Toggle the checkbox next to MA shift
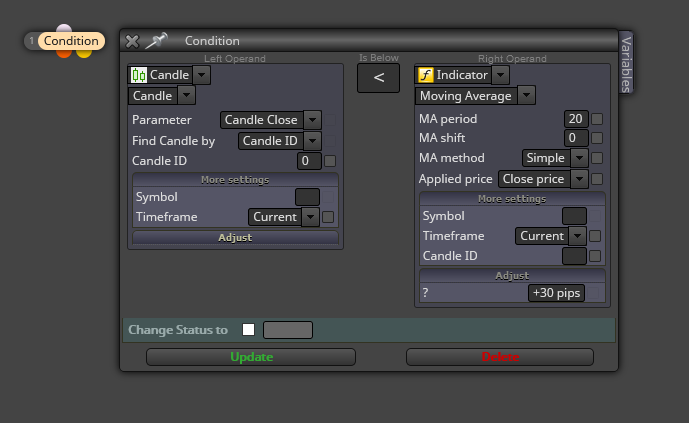Viewport: 689px width, 423px height. (597, 138)
